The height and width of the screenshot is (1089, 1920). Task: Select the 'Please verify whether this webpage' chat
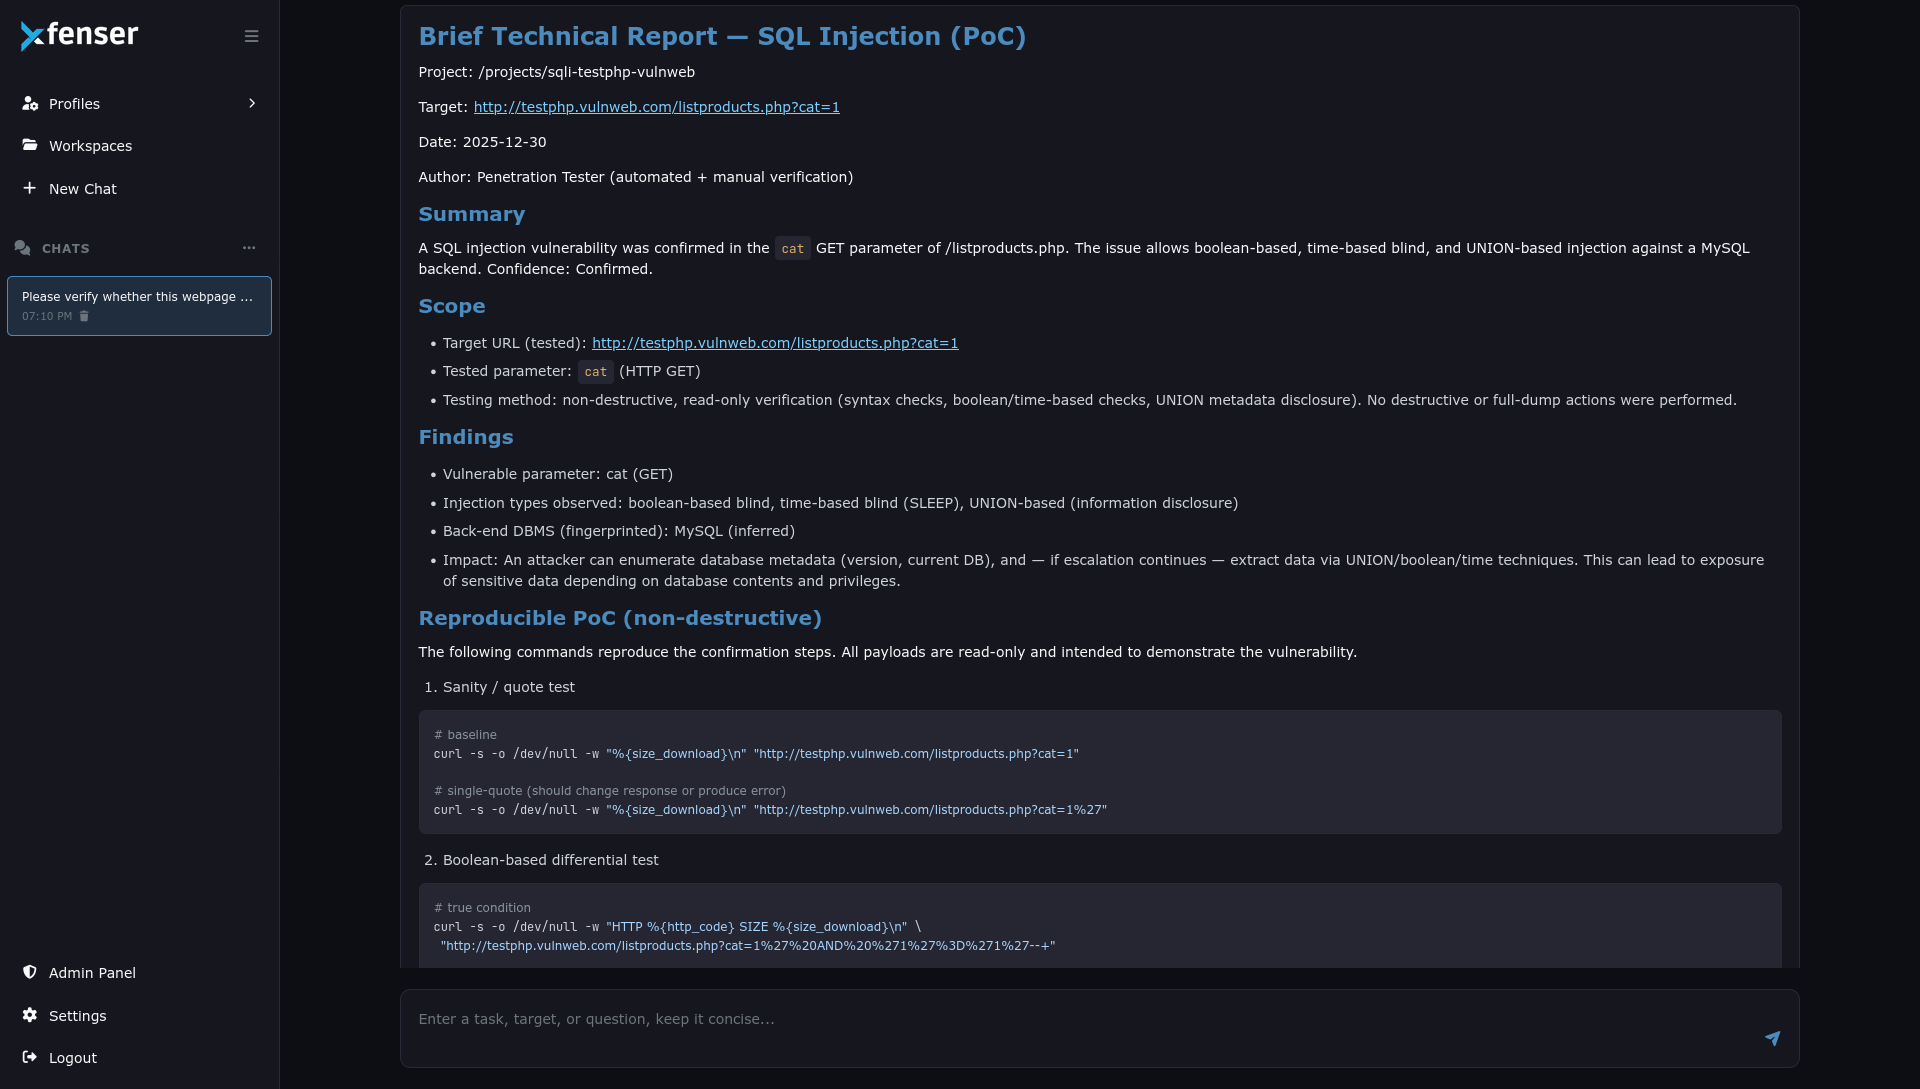138,297
